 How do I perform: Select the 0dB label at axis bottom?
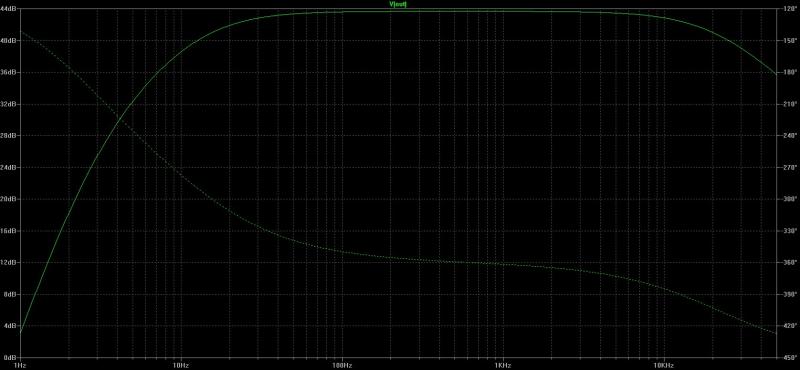11,358
